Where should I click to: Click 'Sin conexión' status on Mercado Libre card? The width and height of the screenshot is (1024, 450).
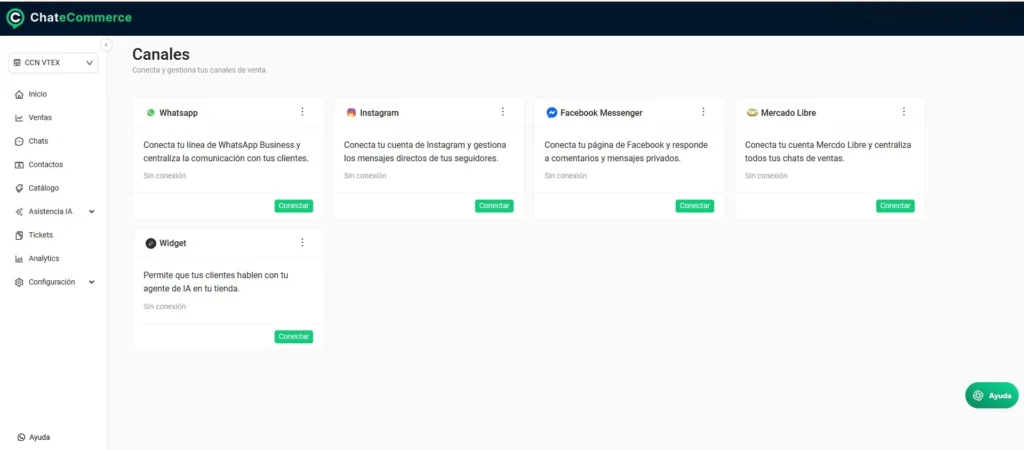coord(766,176)
